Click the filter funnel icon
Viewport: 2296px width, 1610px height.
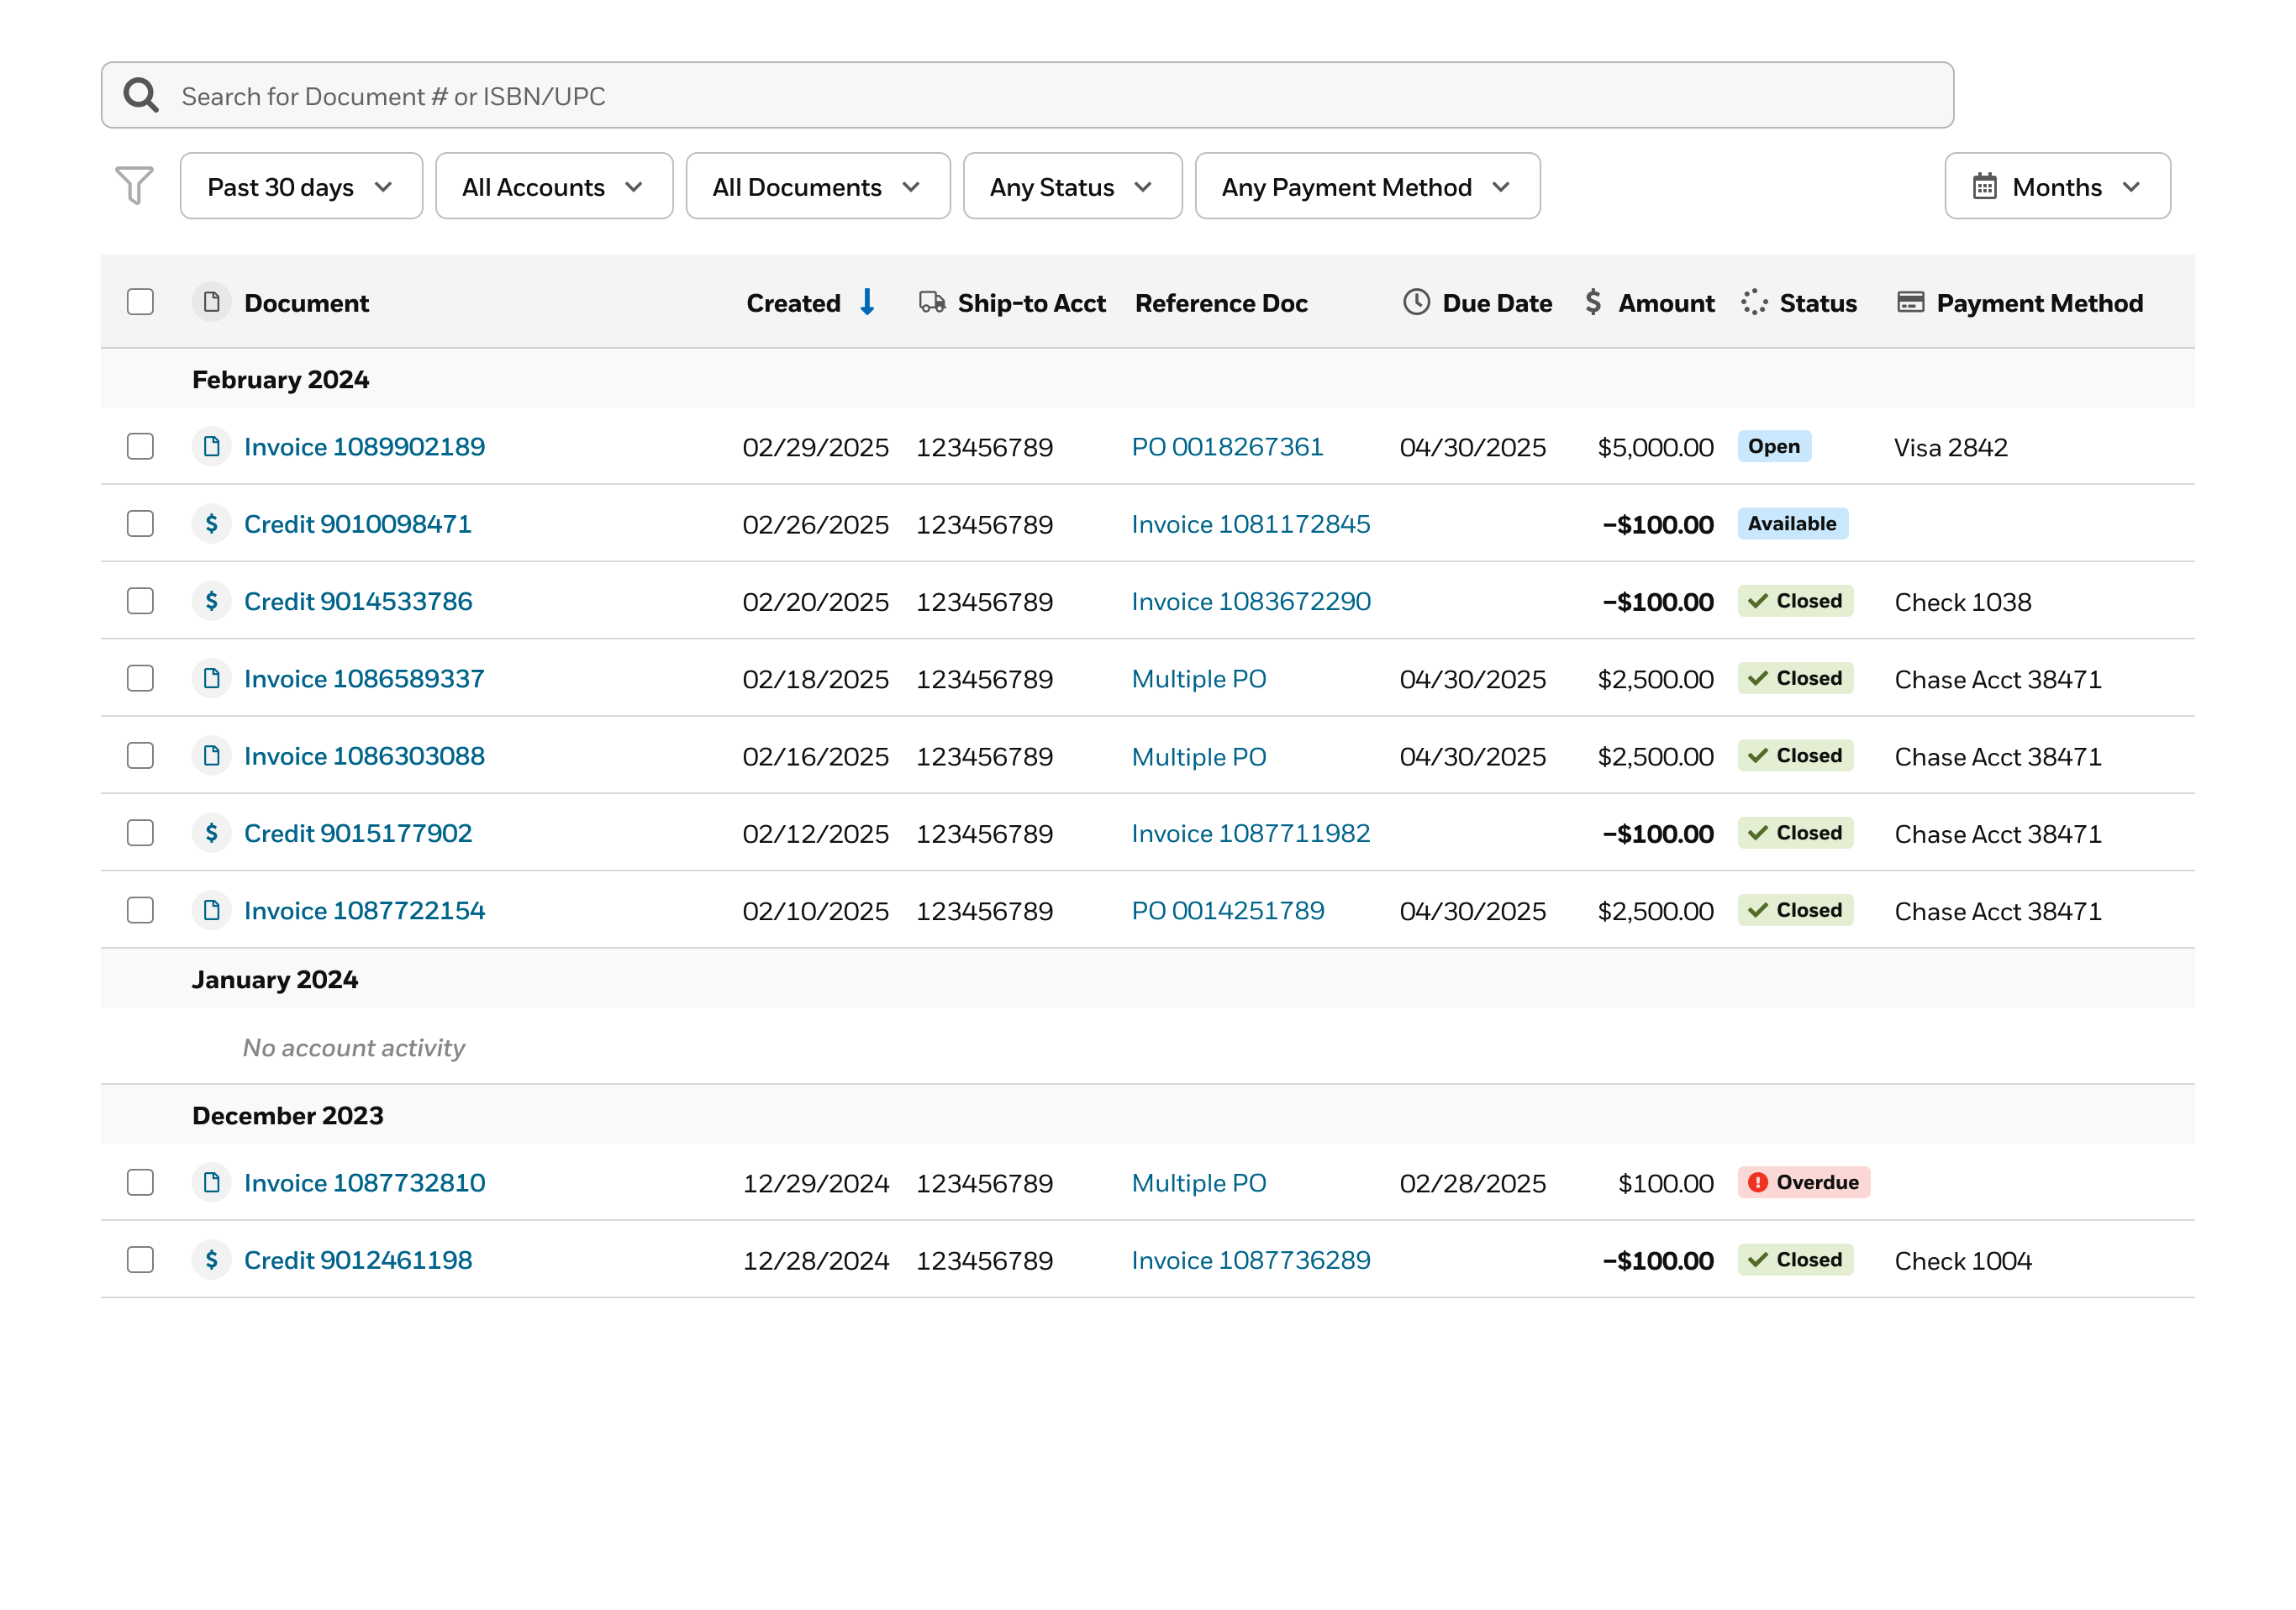134,186
